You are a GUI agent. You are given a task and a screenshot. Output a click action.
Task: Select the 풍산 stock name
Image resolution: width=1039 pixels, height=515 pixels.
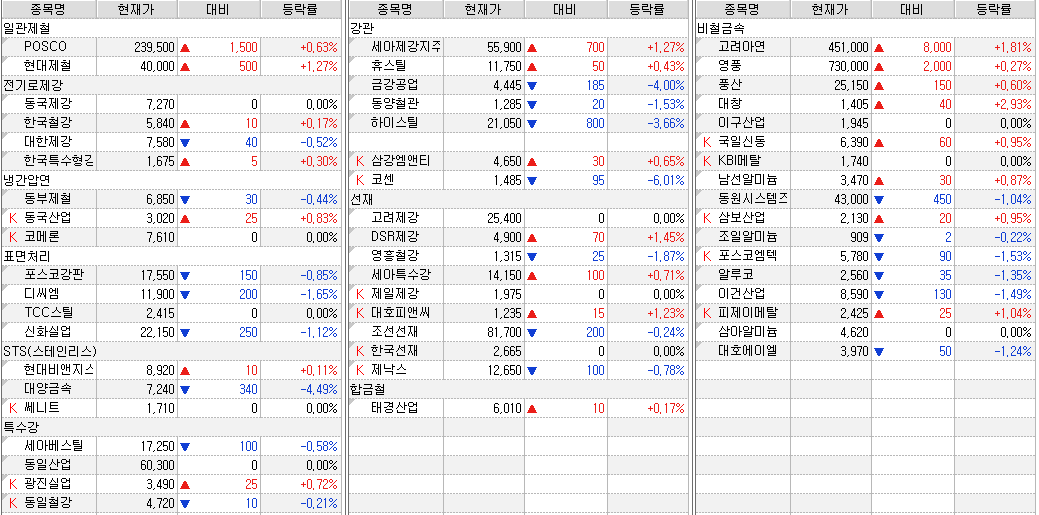(x=730, y=85)
